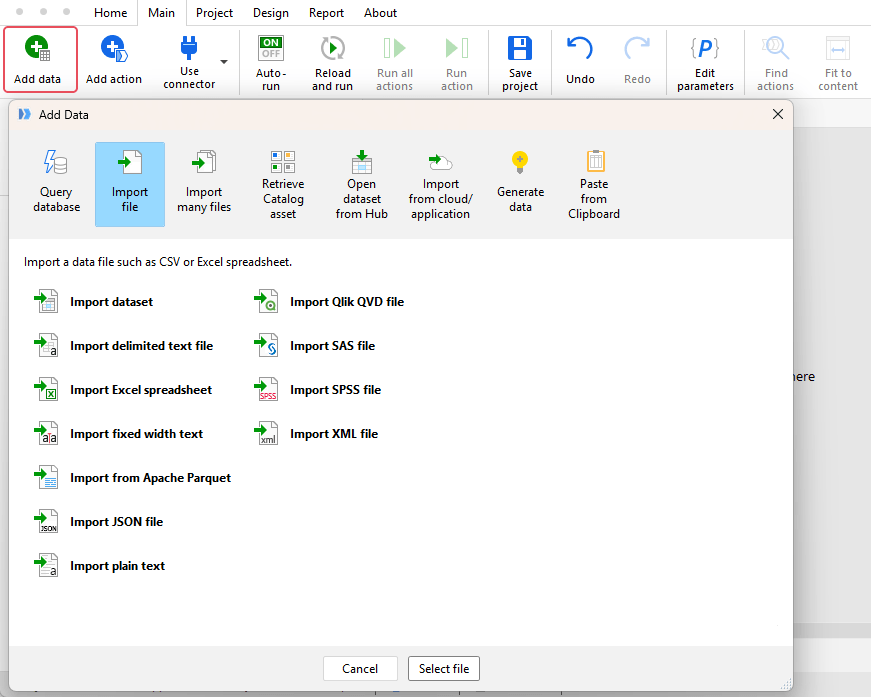
Task: Click Reload and run icon
Action: [332, 48]
